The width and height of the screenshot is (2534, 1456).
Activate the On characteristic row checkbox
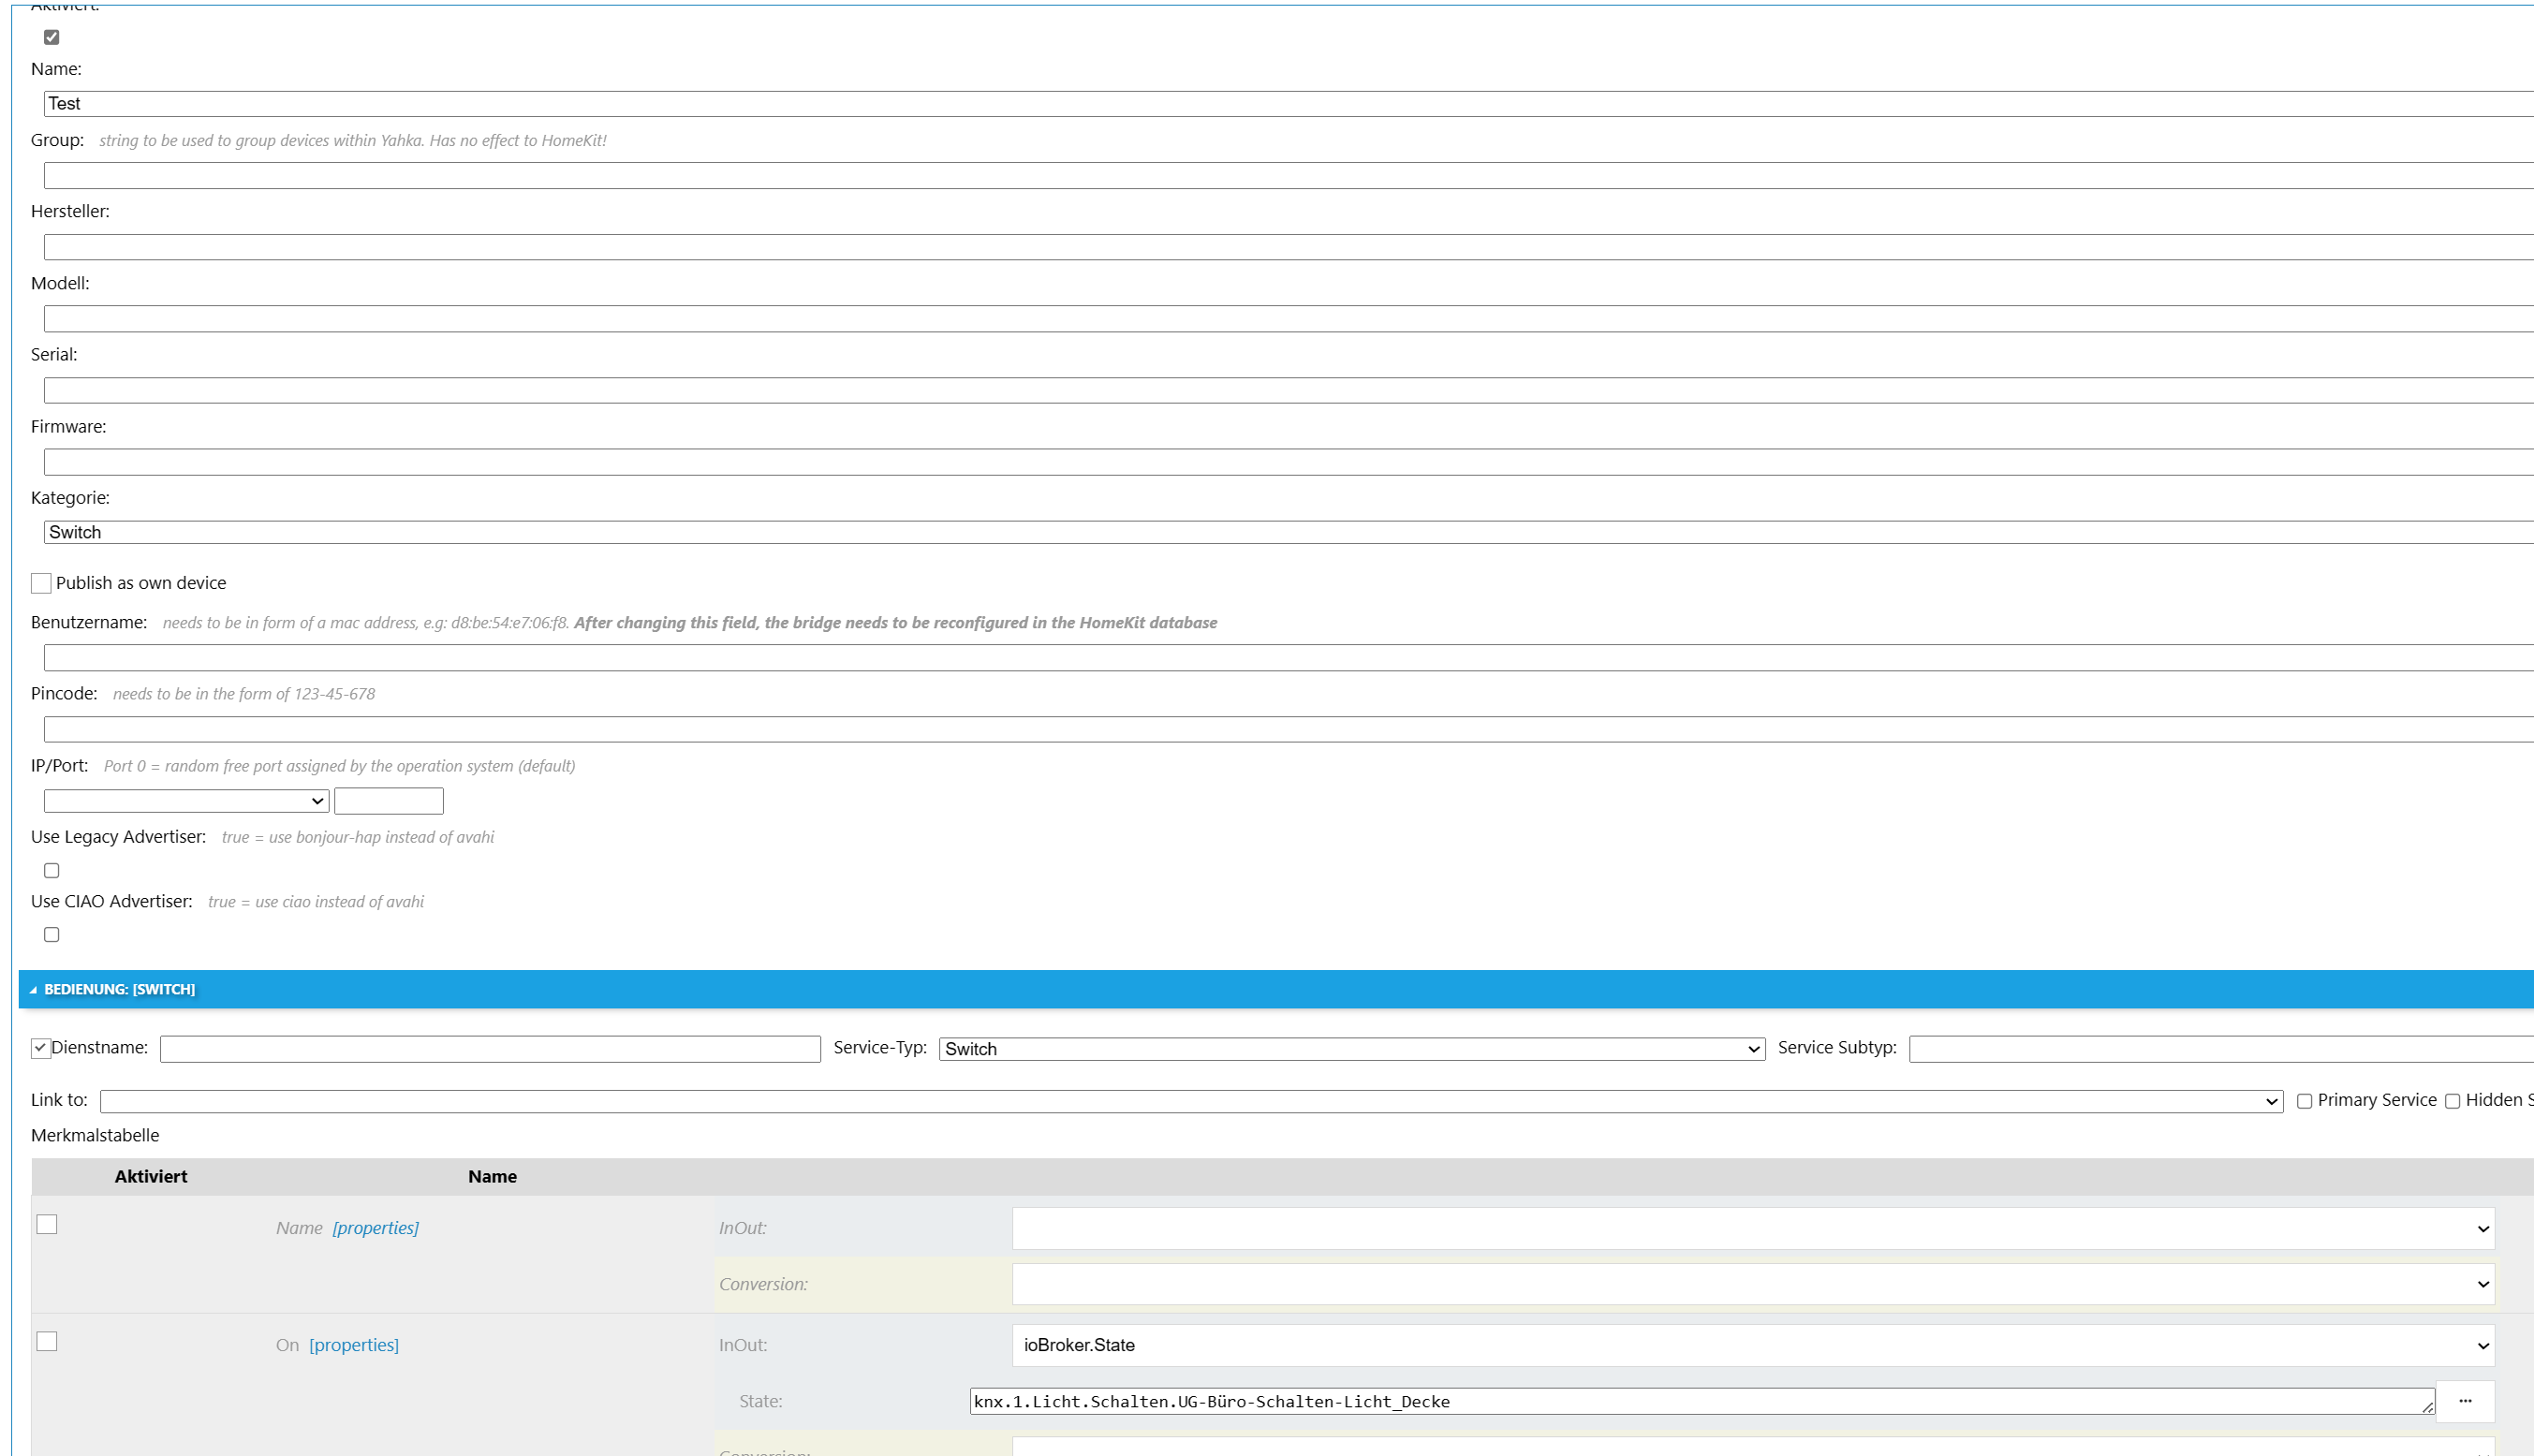pos(47,1341)
